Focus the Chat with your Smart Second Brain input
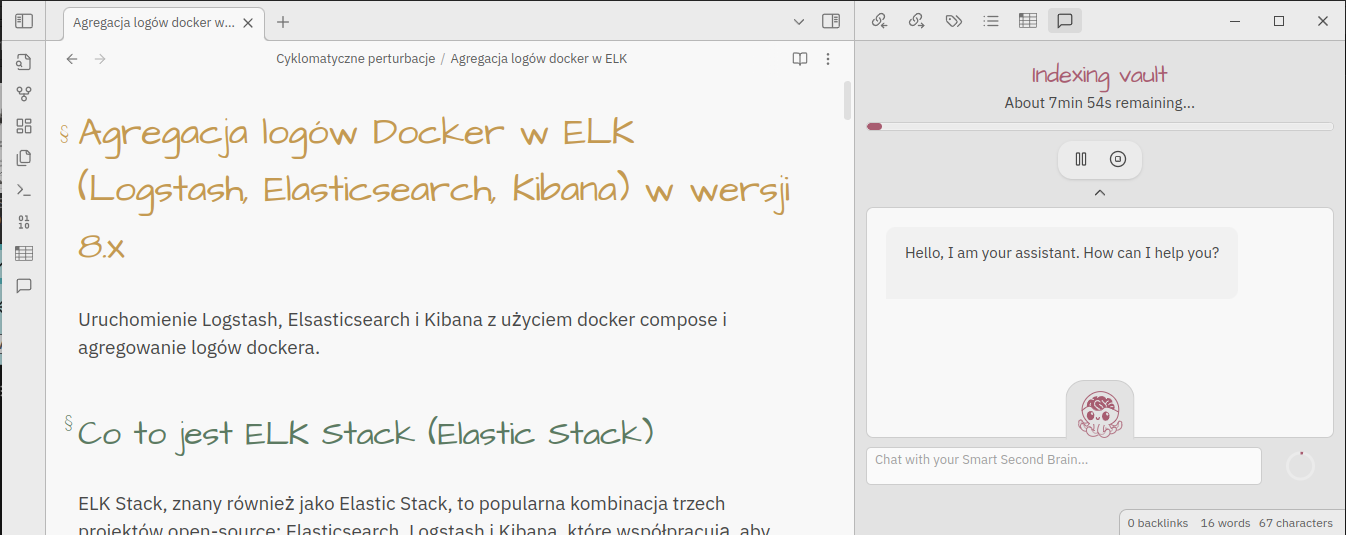This screenshot has width=1346, height=535. 1064,466
